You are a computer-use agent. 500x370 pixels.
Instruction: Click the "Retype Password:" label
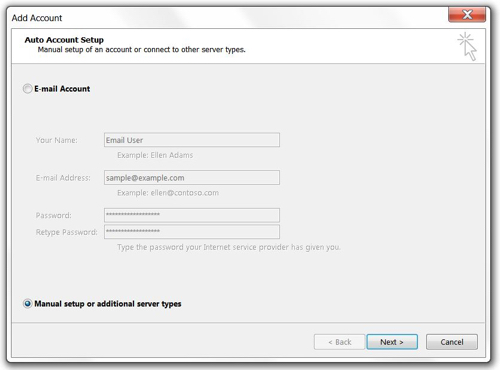click(67, 232)
